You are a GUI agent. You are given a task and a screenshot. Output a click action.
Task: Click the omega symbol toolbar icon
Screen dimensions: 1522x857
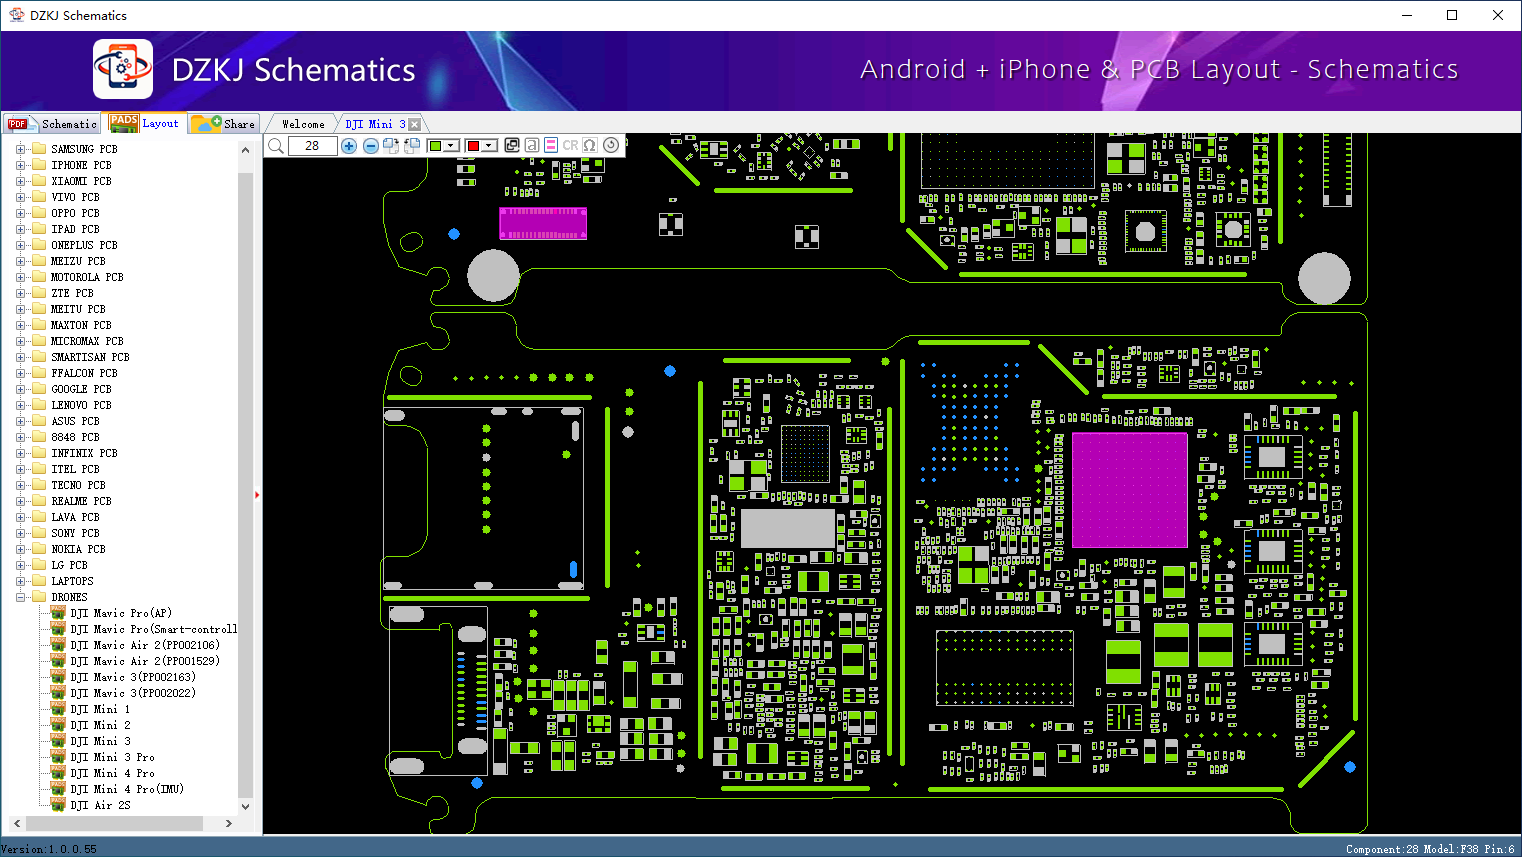pyautogui.click(x=590, y=146)
